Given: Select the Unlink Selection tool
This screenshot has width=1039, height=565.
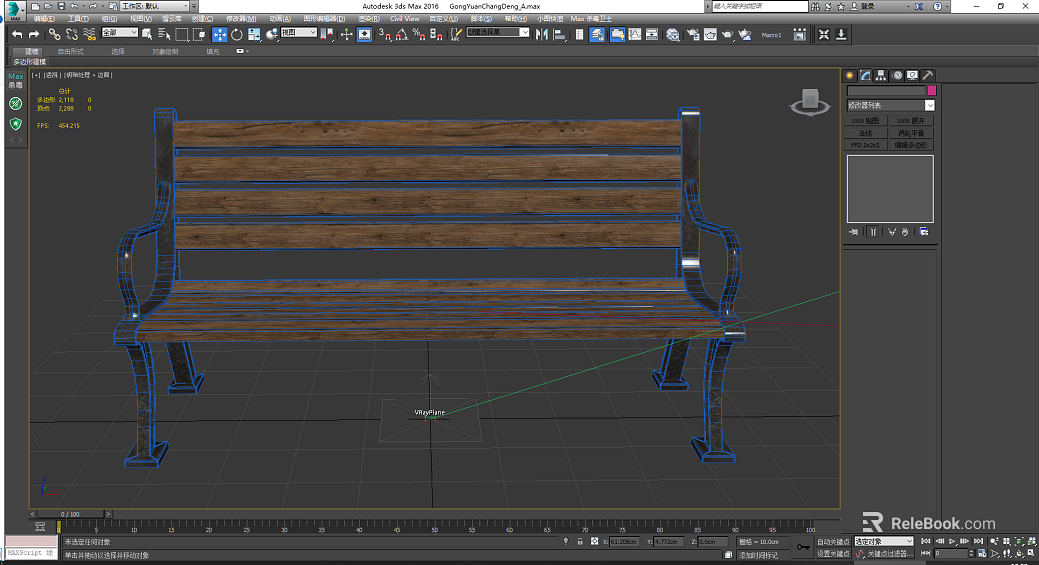Looking at the screenshot, I should point(72,34).
